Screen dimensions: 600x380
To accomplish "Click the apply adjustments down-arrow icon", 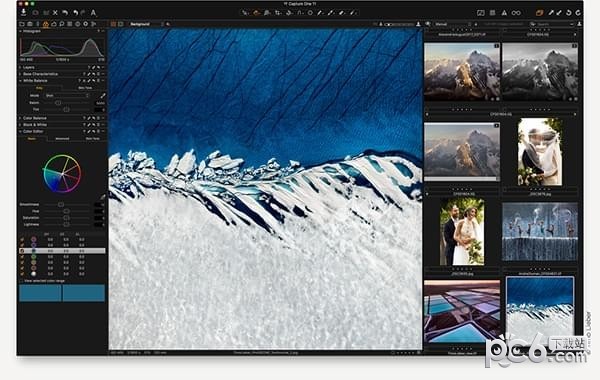I will [x=559, y=13].
